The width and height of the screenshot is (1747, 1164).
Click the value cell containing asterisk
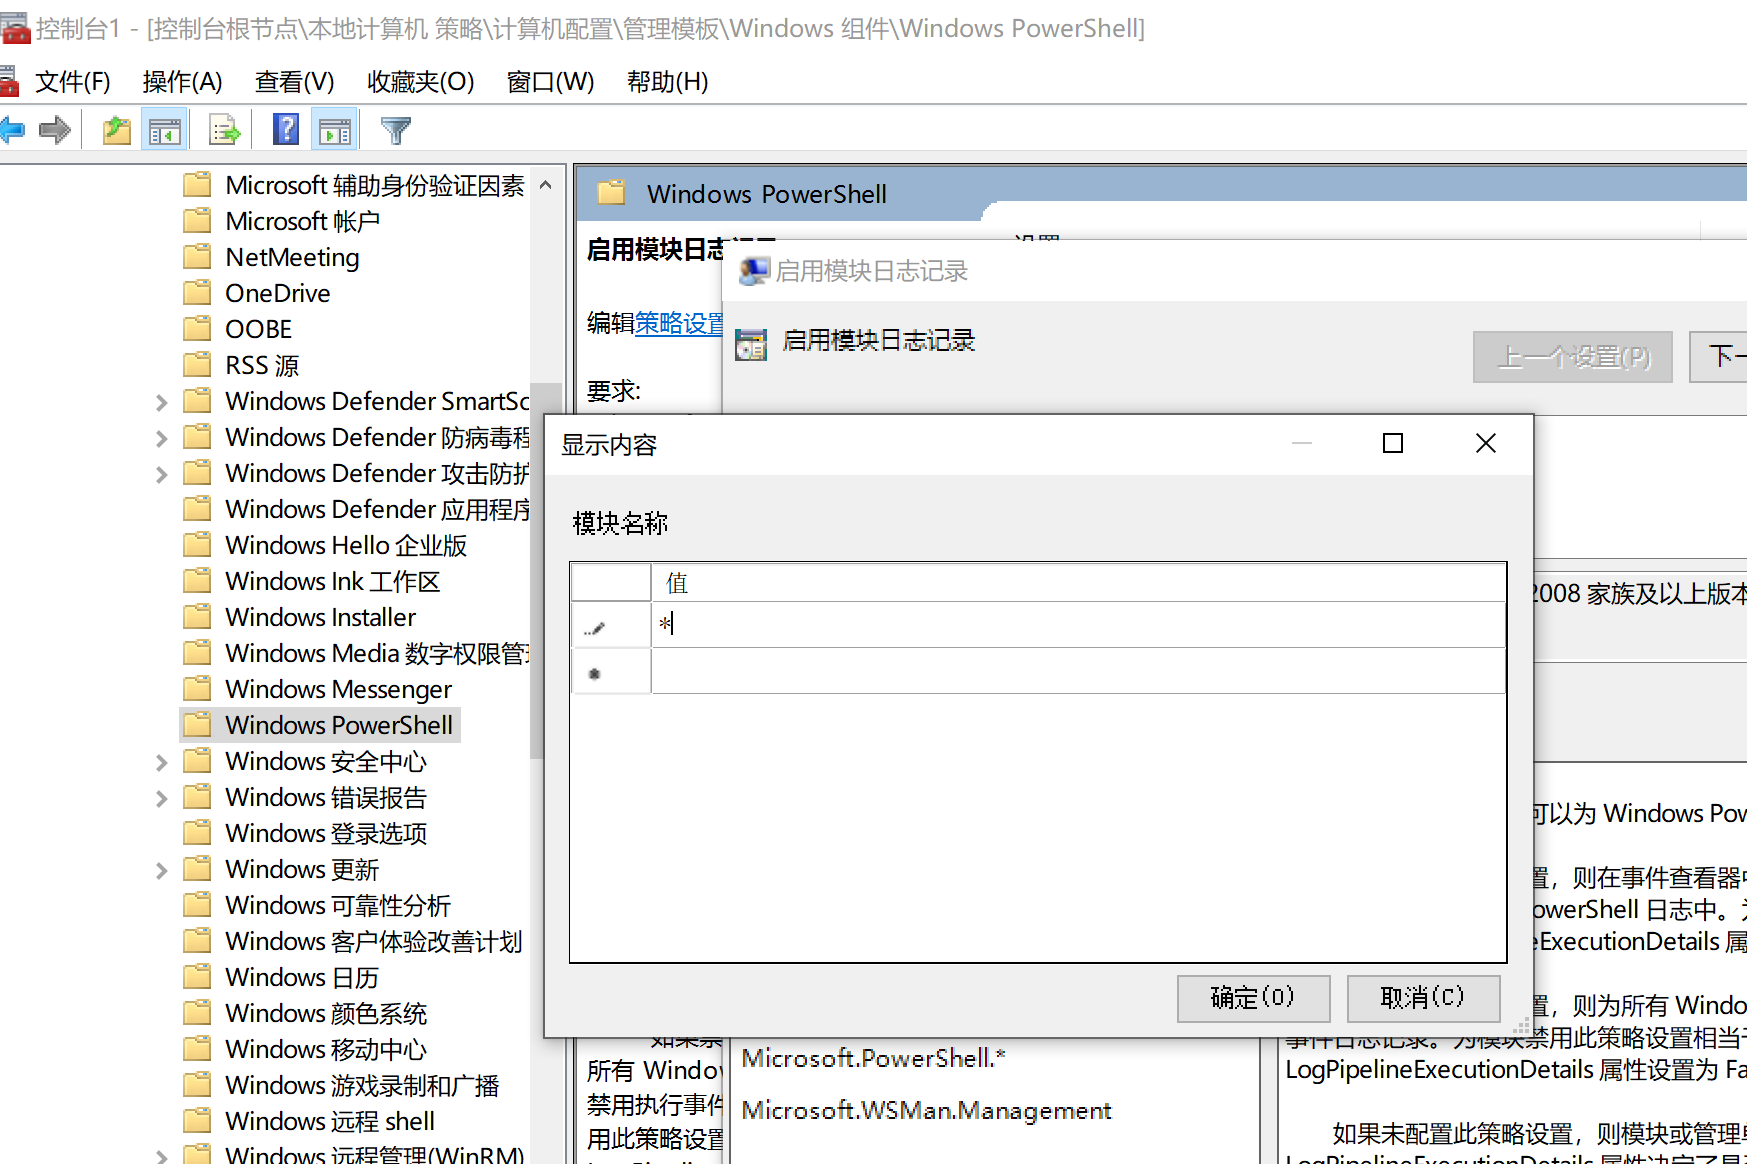click(1078, 624)
